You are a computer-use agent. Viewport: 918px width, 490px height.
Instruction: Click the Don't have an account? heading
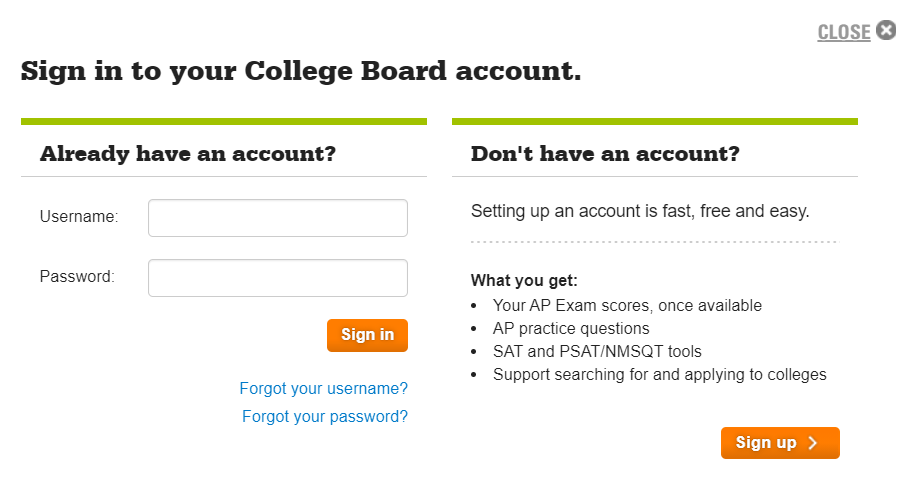605,154
